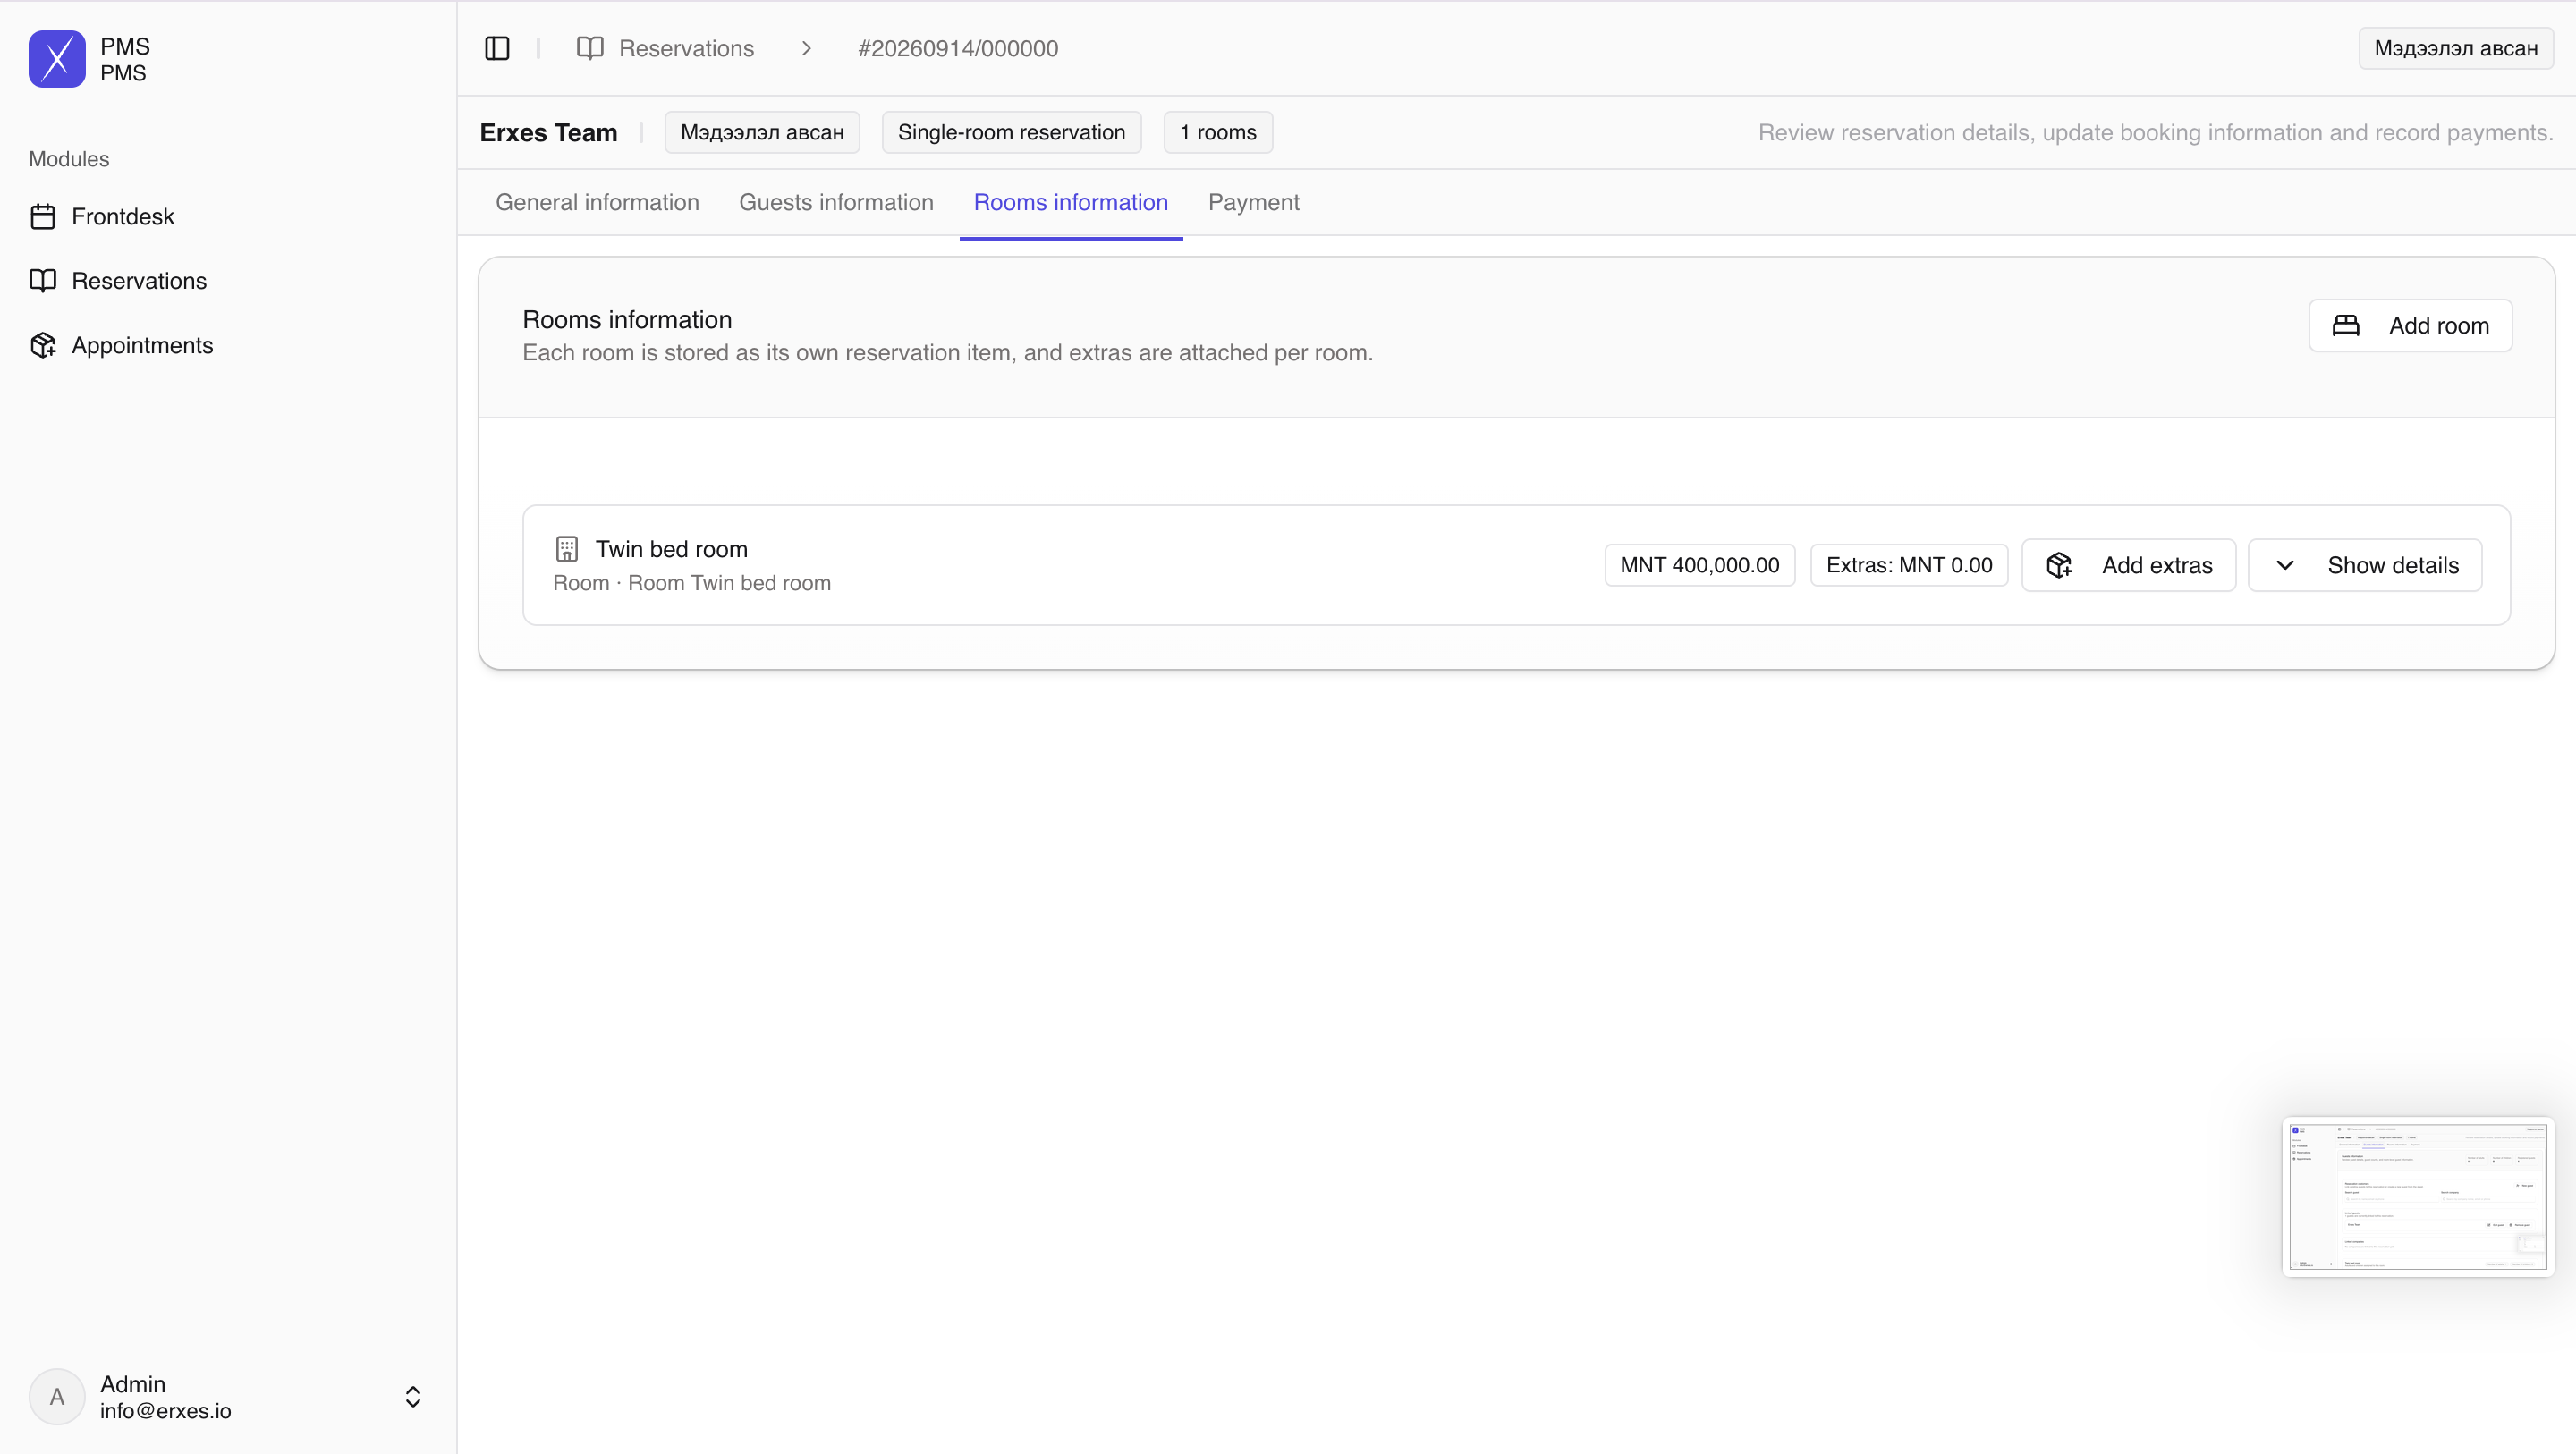Click the Admin avatar circle
The height and width of the screenshot is (1454, 2576).
57,1397
